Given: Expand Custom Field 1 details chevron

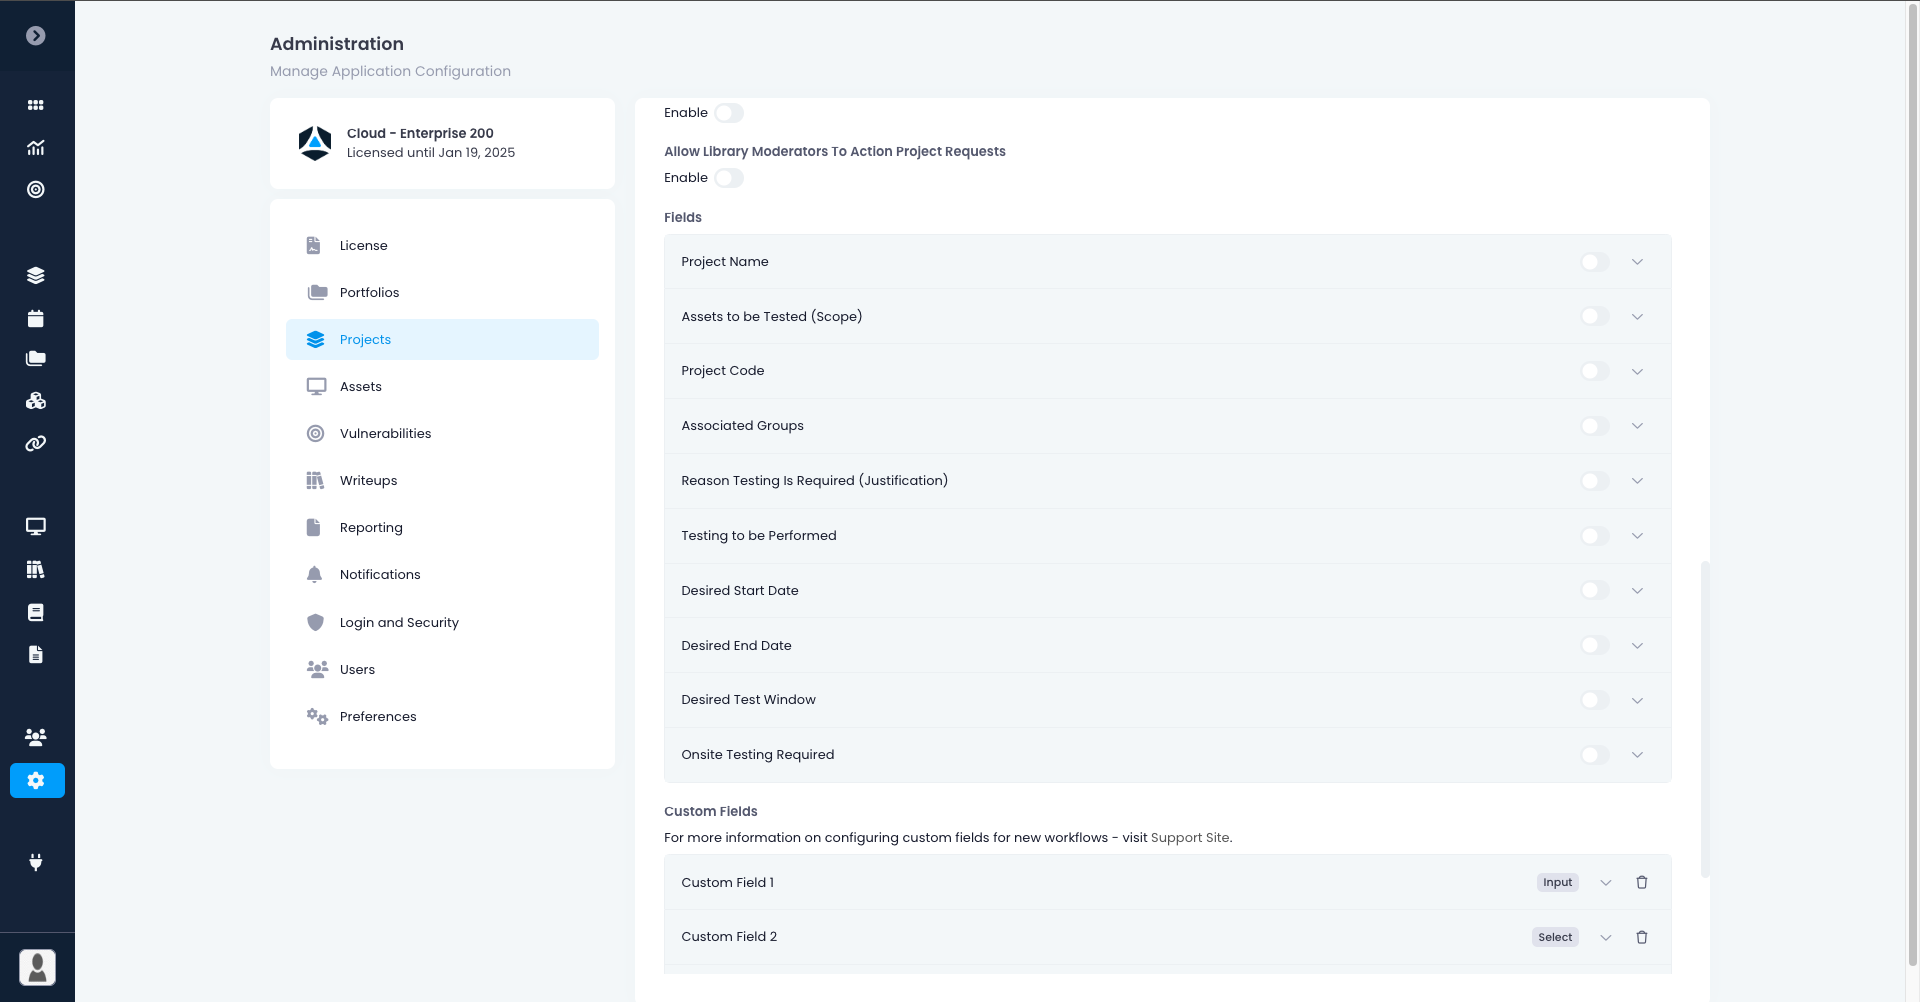Looking at the screenshot, I should 1605,882.
